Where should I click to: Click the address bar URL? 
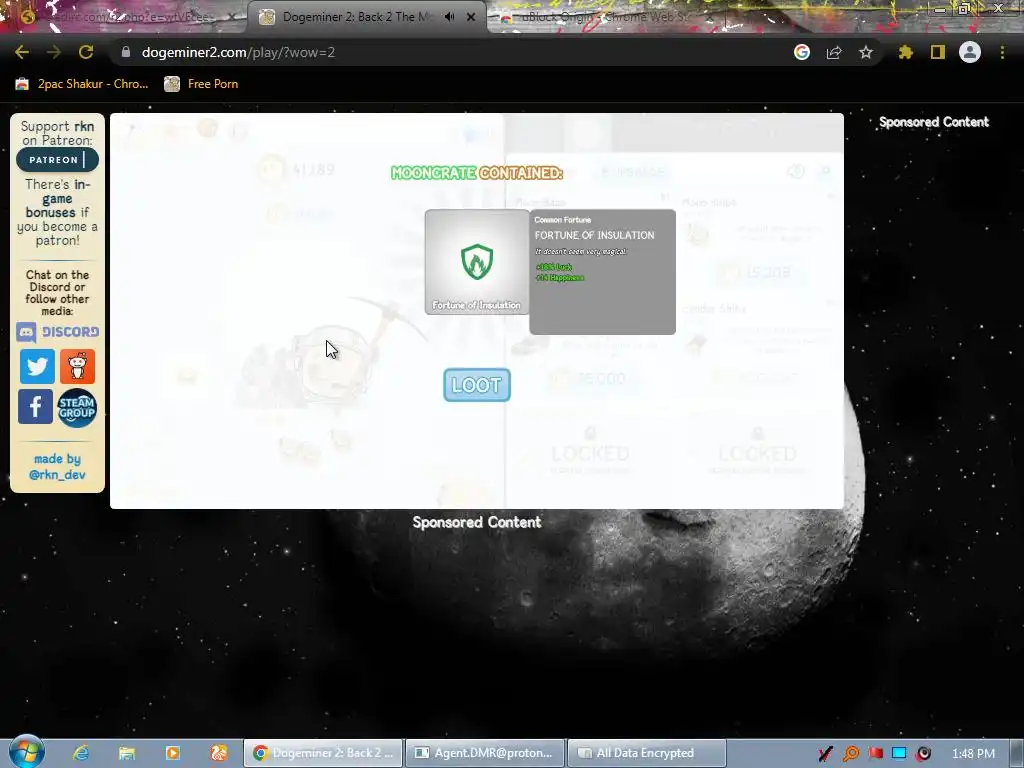[238, 52]
